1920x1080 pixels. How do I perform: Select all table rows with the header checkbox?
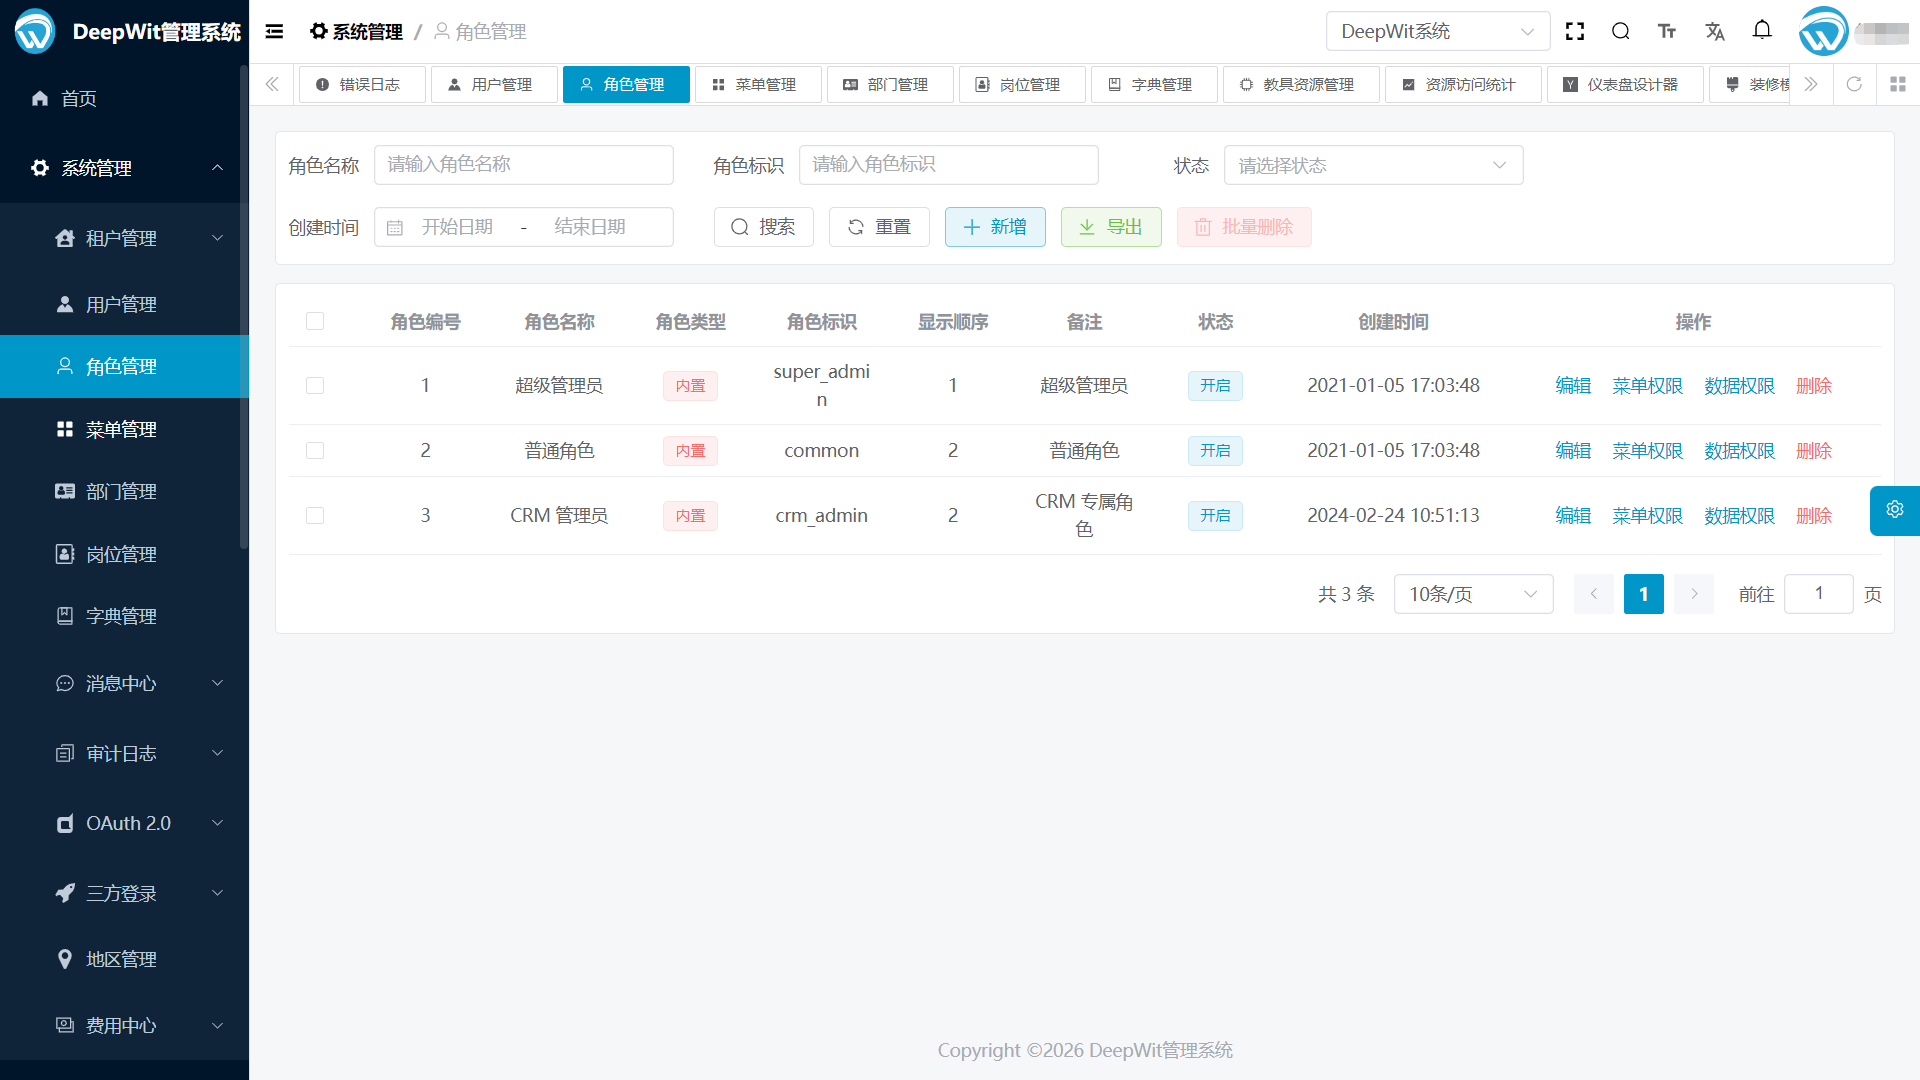coord(315,321)
